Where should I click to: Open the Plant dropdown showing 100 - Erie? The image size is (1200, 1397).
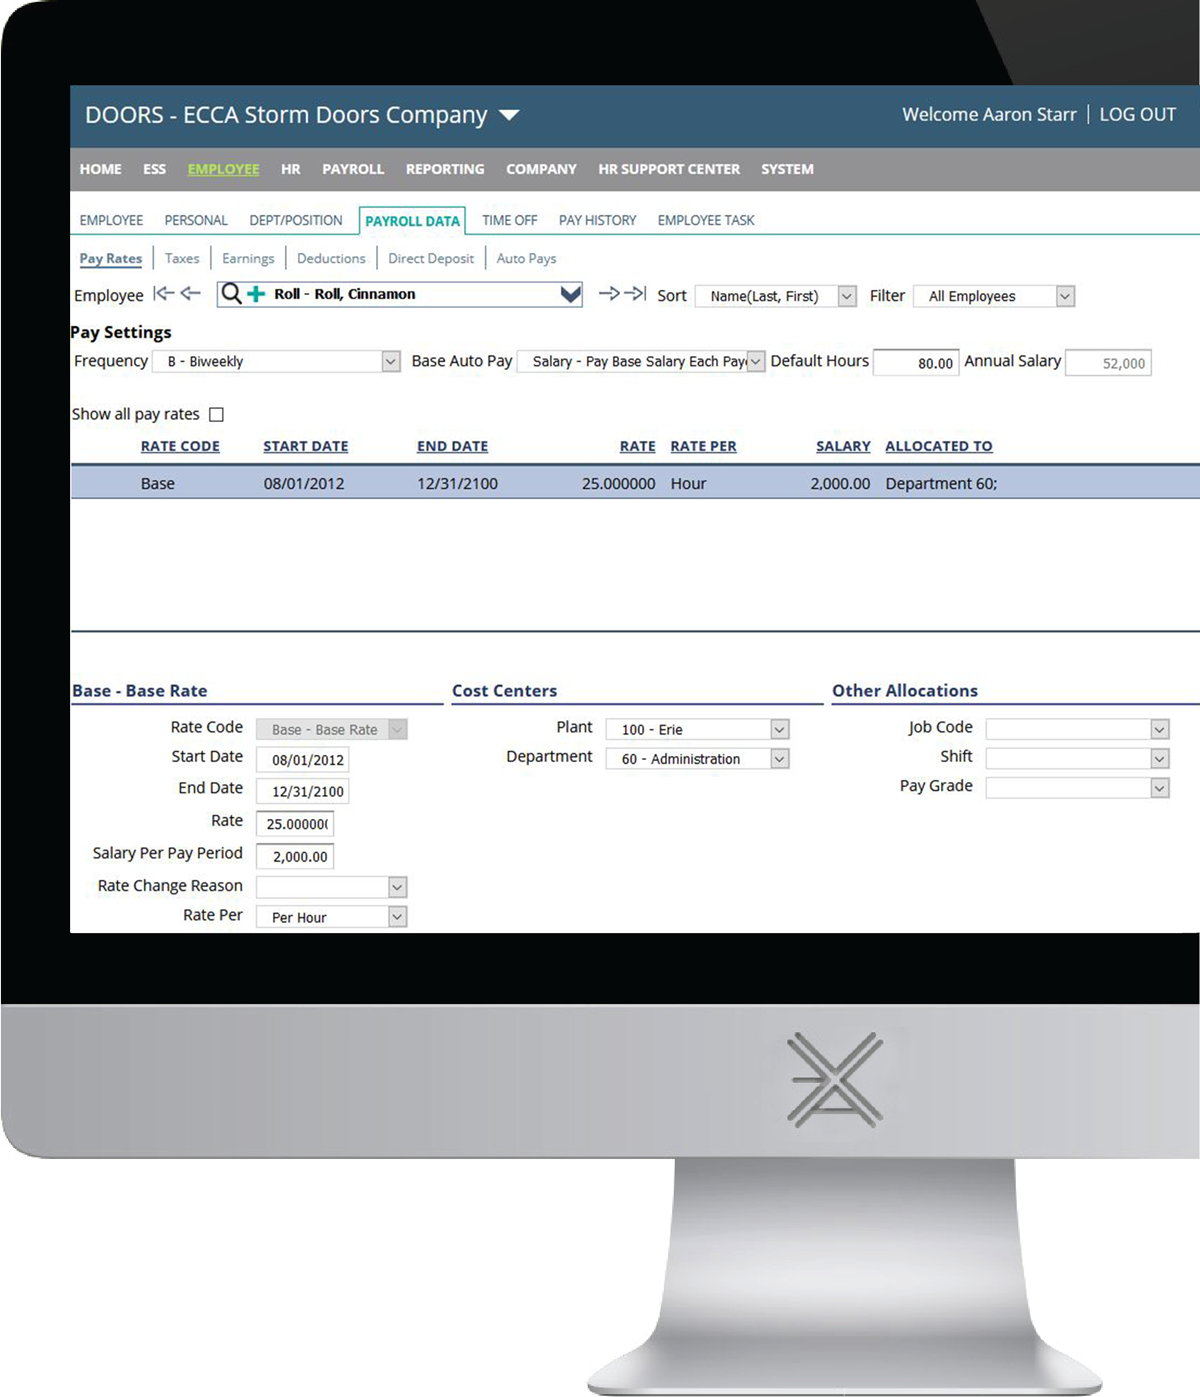(x=779, y=729)
